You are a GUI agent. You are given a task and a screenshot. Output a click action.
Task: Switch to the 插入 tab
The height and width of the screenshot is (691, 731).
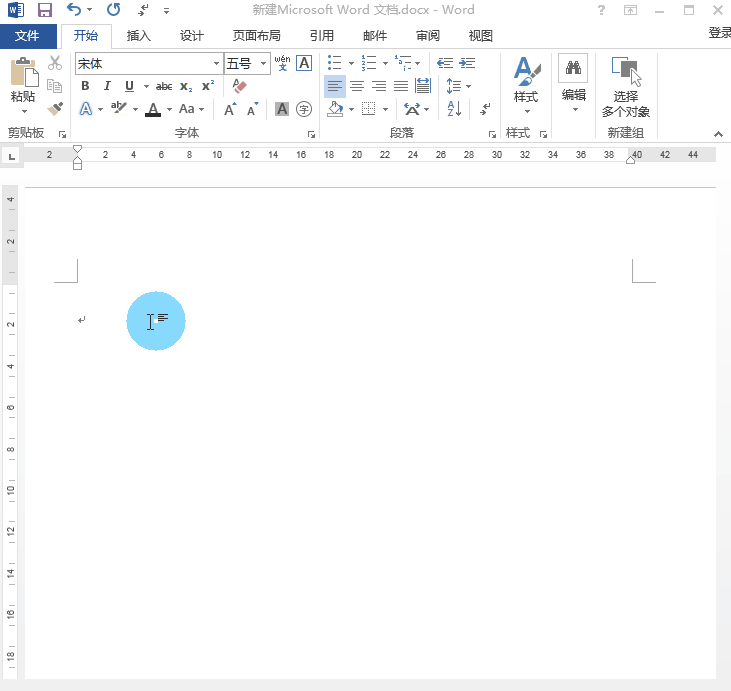[139, 35]
